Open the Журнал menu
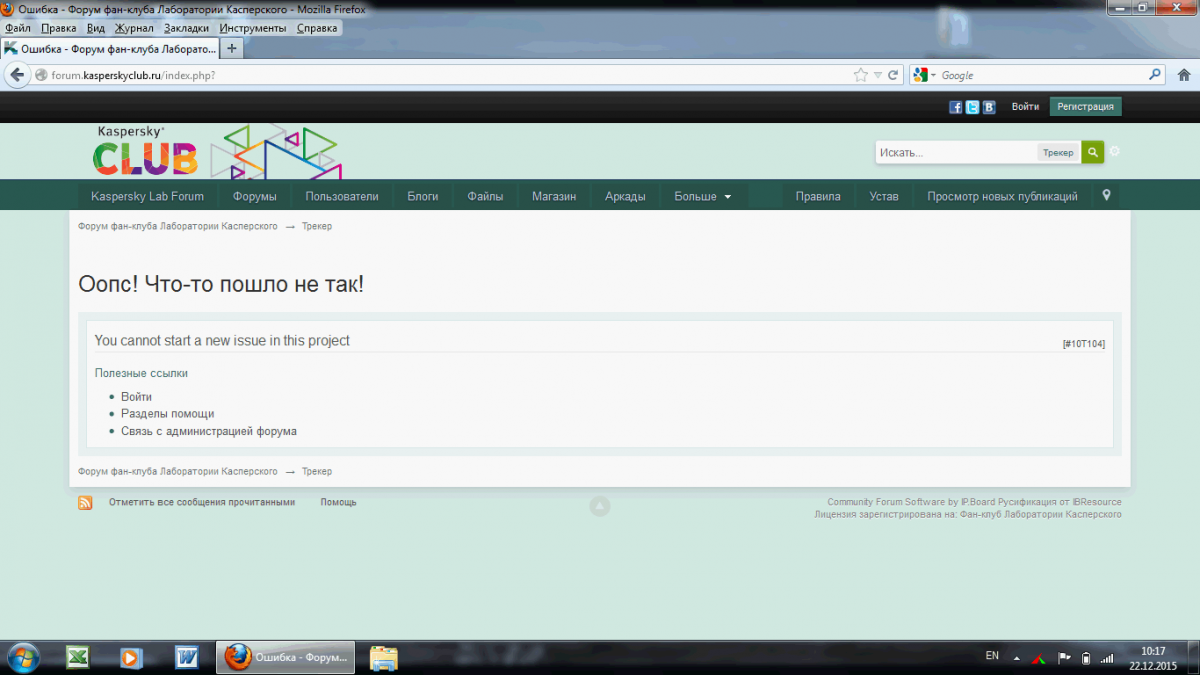This screenshot has width=1200, height=675. click(134, 28)
